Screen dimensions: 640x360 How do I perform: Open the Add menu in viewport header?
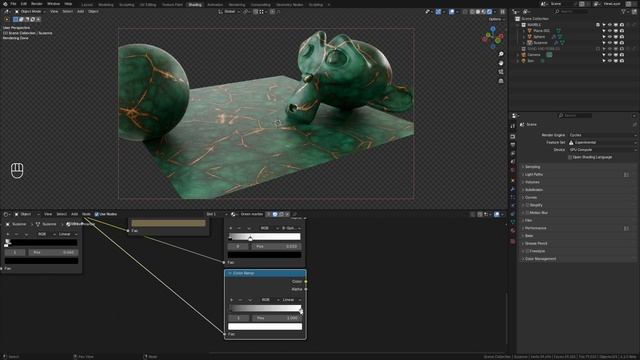tap(80, 11)
